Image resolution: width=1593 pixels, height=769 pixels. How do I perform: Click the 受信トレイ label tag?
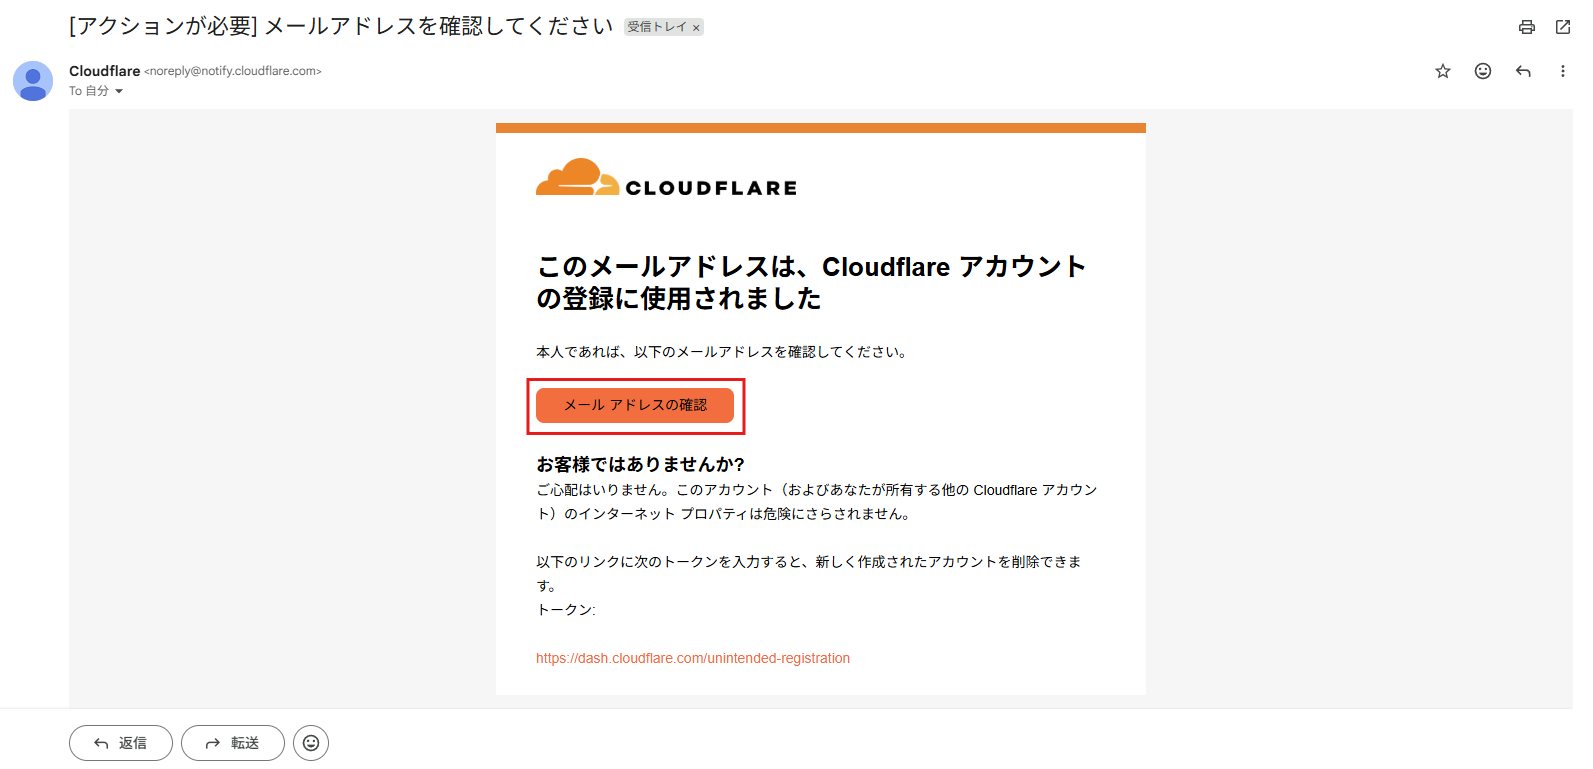656,27
